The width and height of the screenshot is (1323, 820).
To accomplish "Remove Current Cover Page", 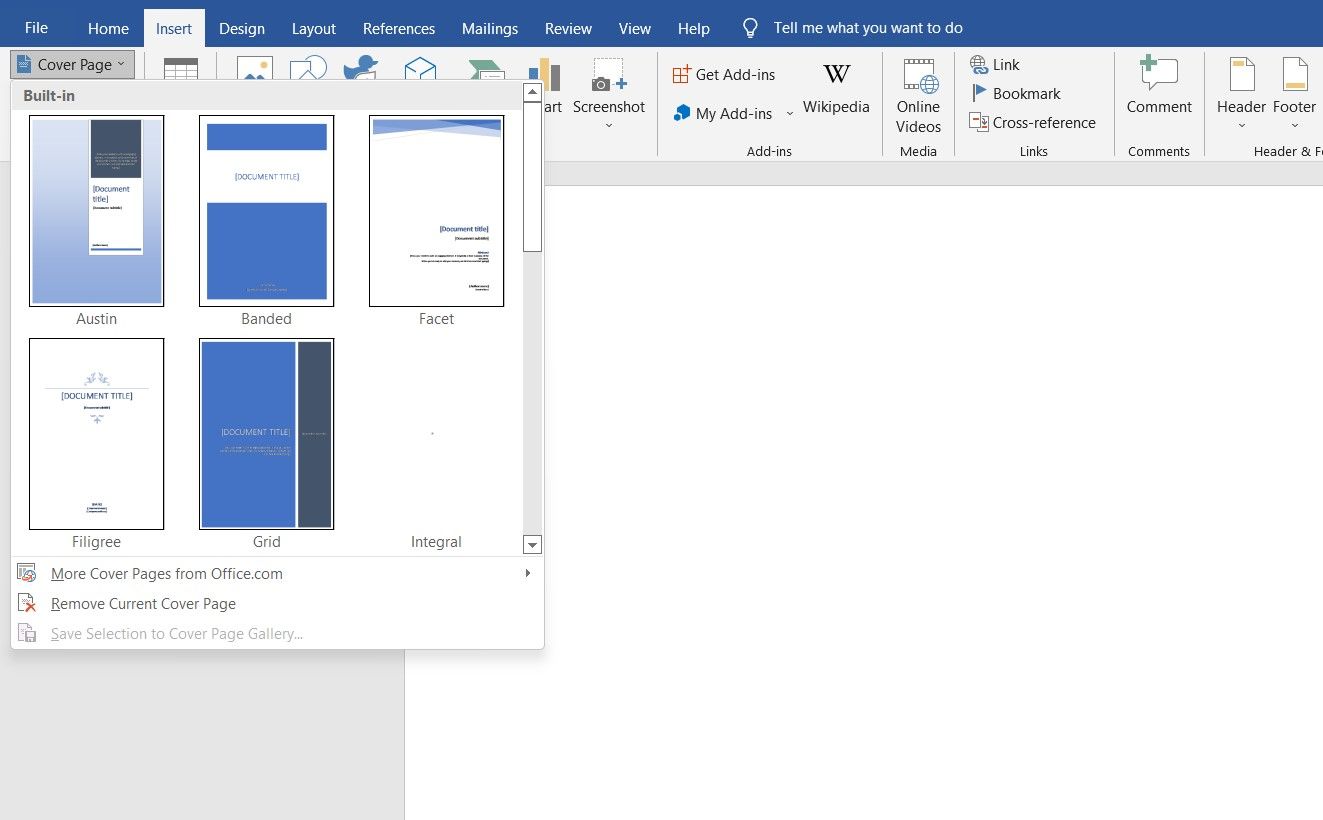I will [x=143, y=603].
